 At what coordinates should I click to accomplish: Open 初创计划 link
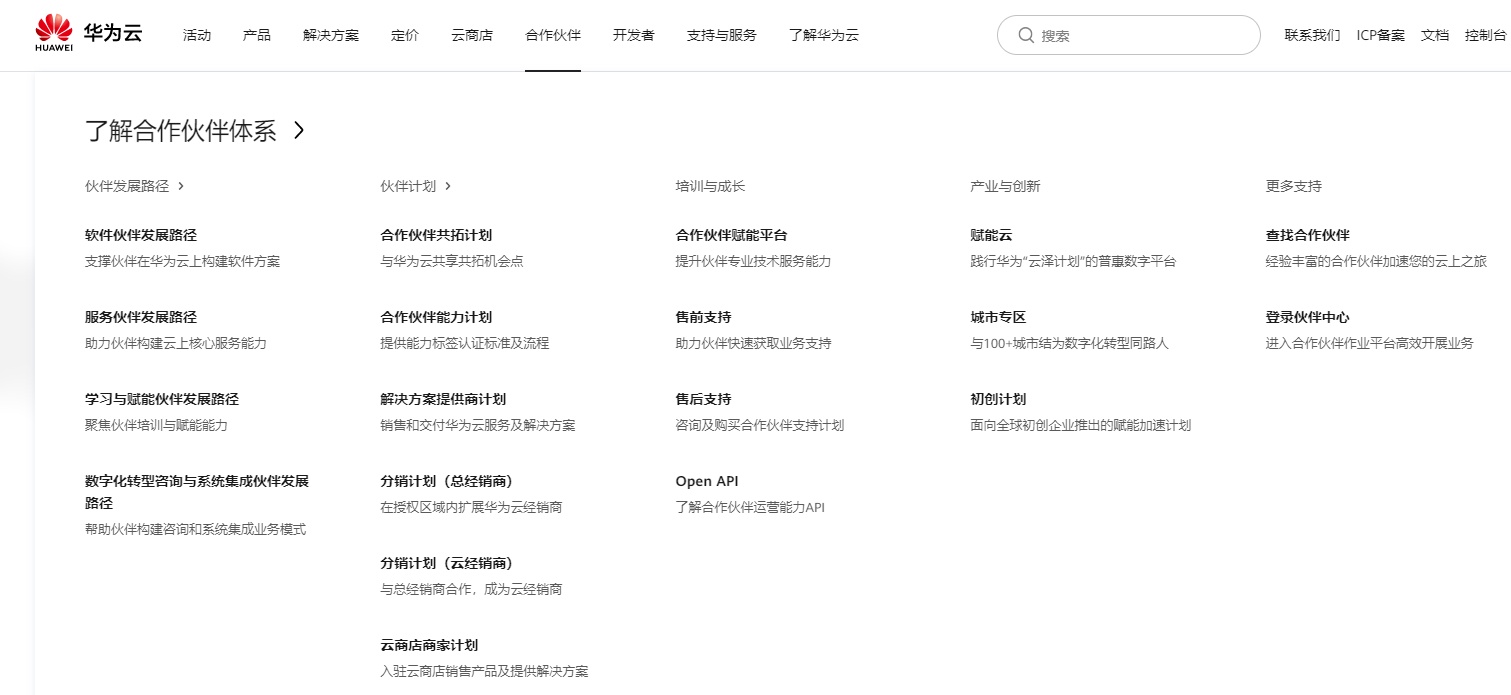click(x=998, y=399)
